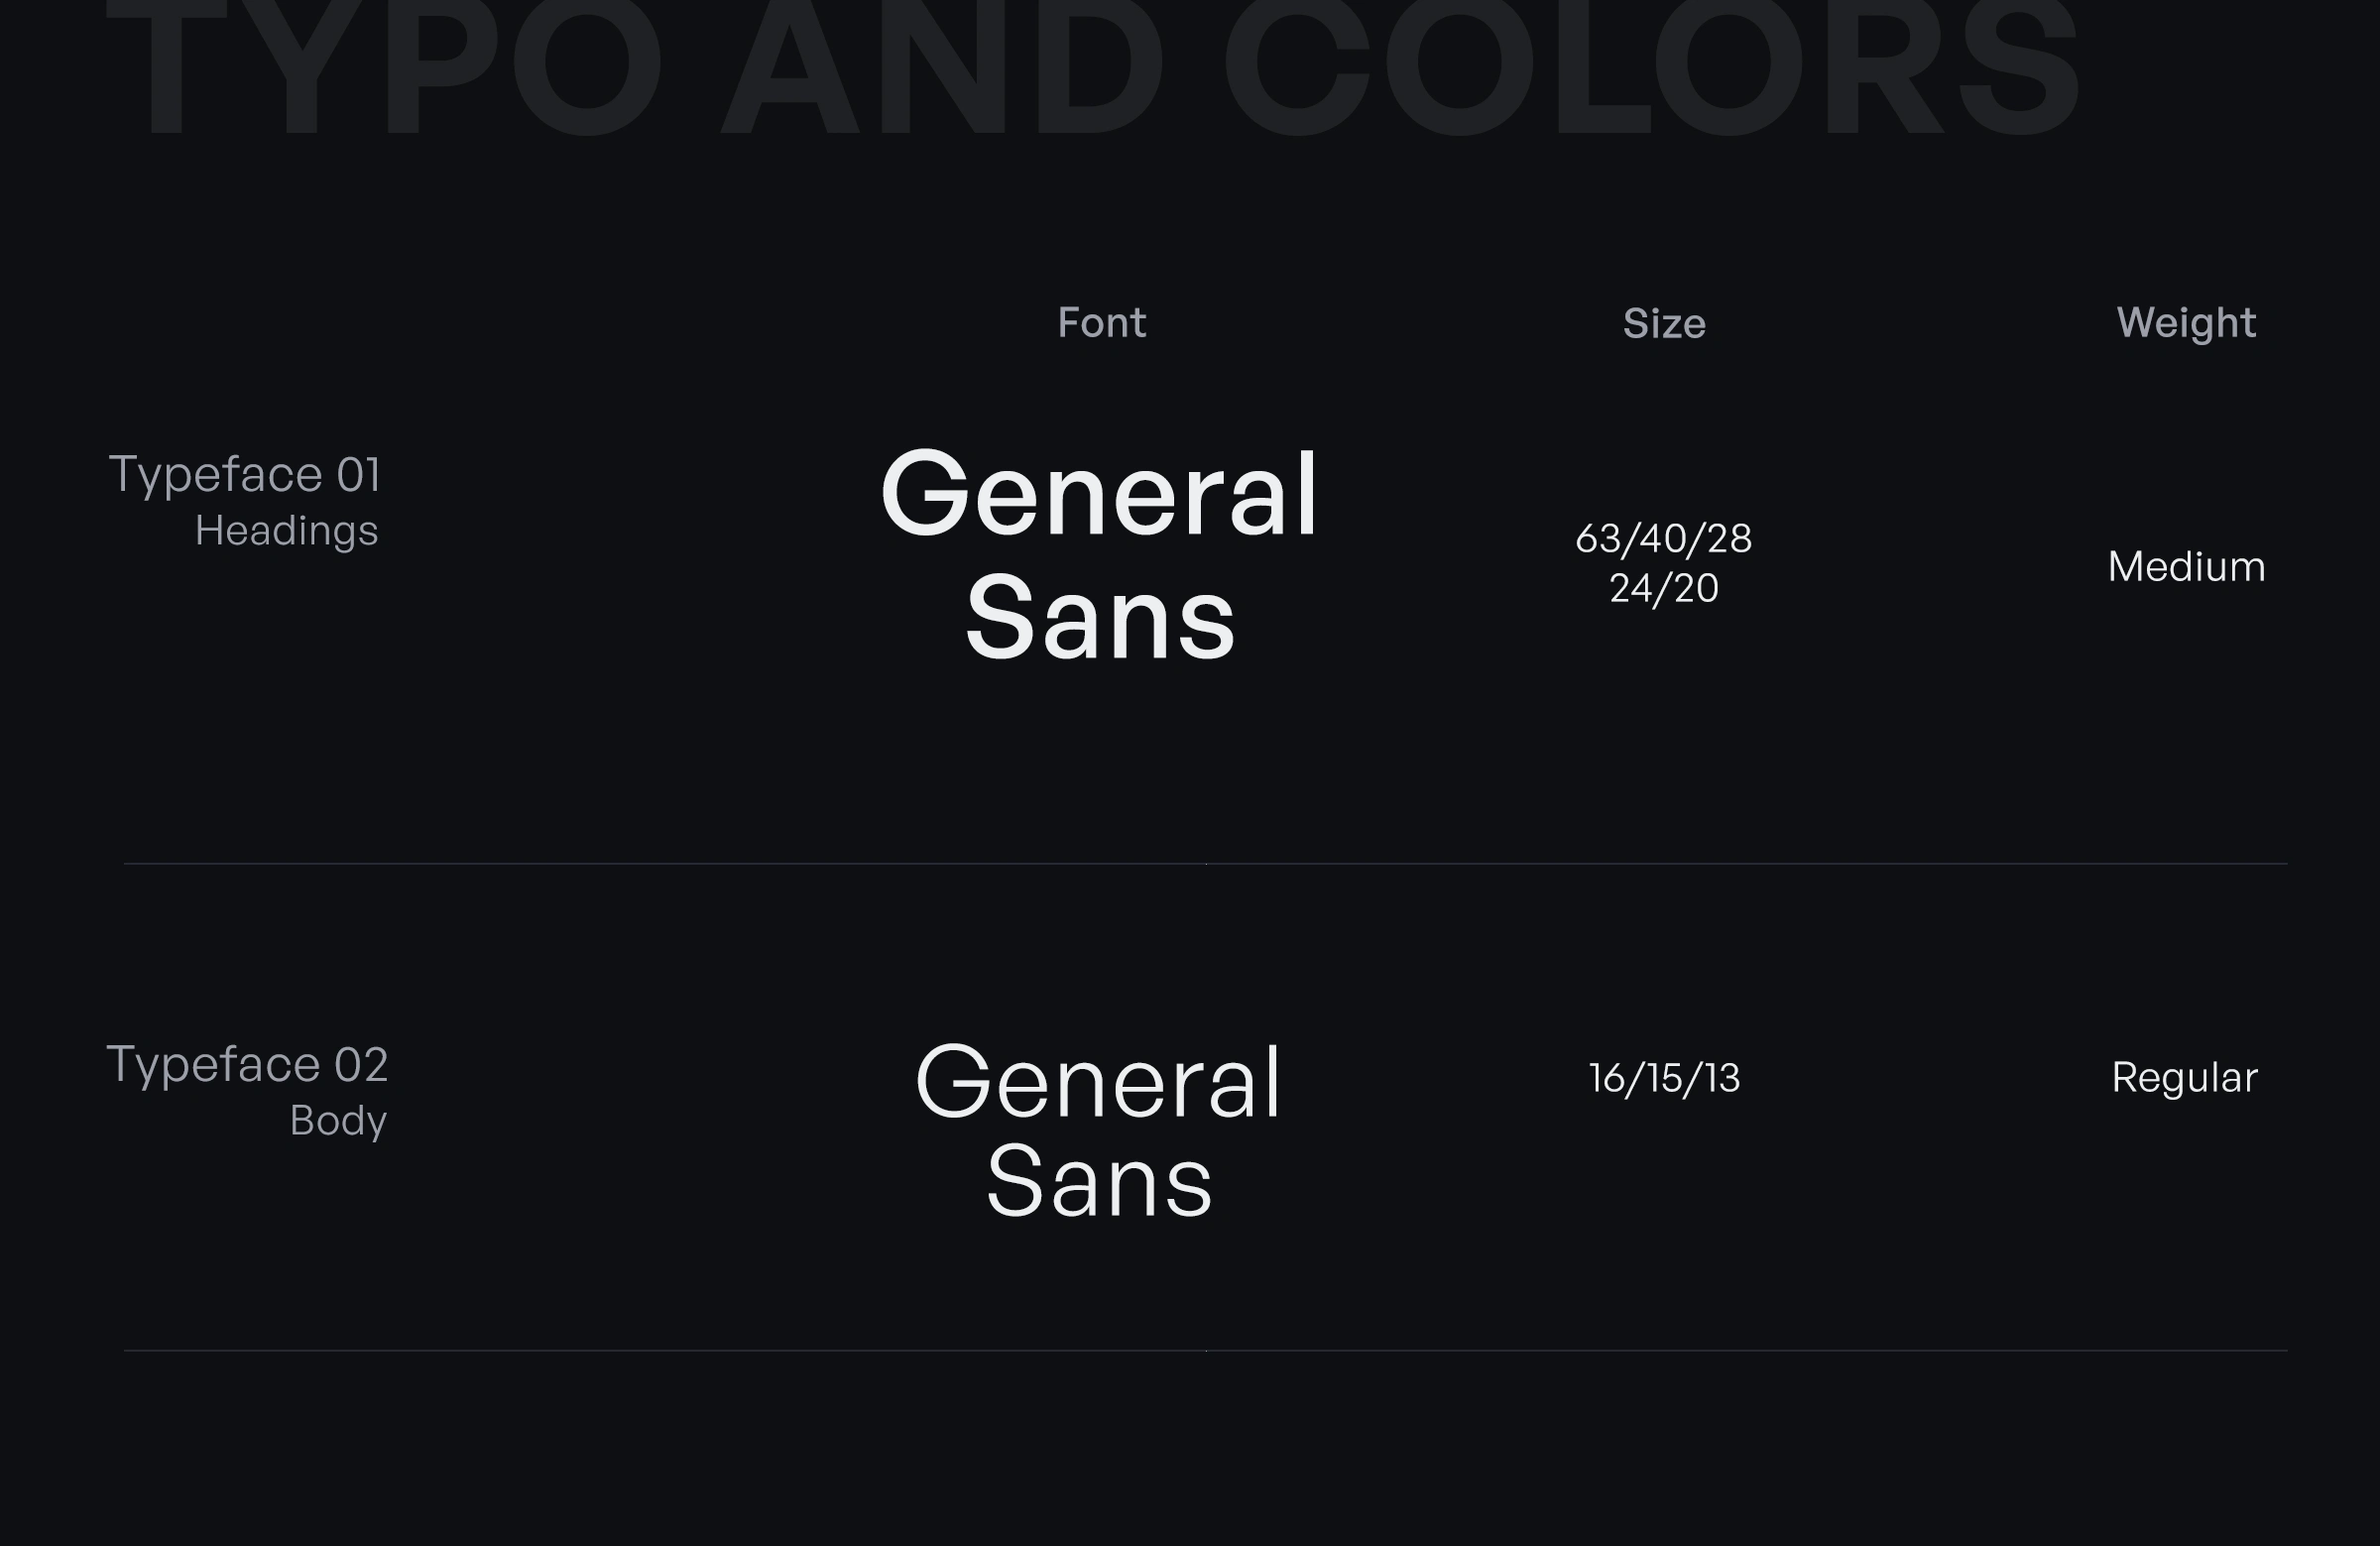Click the word Sans in heading typeface sample
The height and width of the screenshot is (1546, 2380).
pyautogui.click(x=1099, y=618)
